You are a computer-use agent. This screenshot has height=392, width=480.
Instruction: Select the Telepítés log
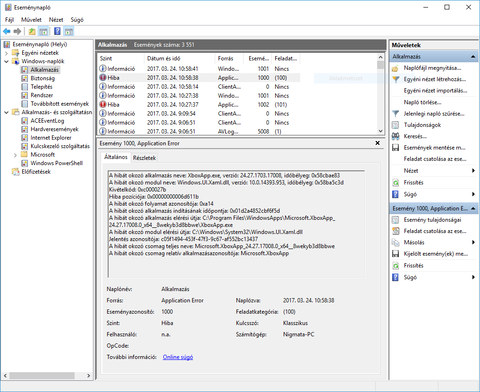pos(41,87)
